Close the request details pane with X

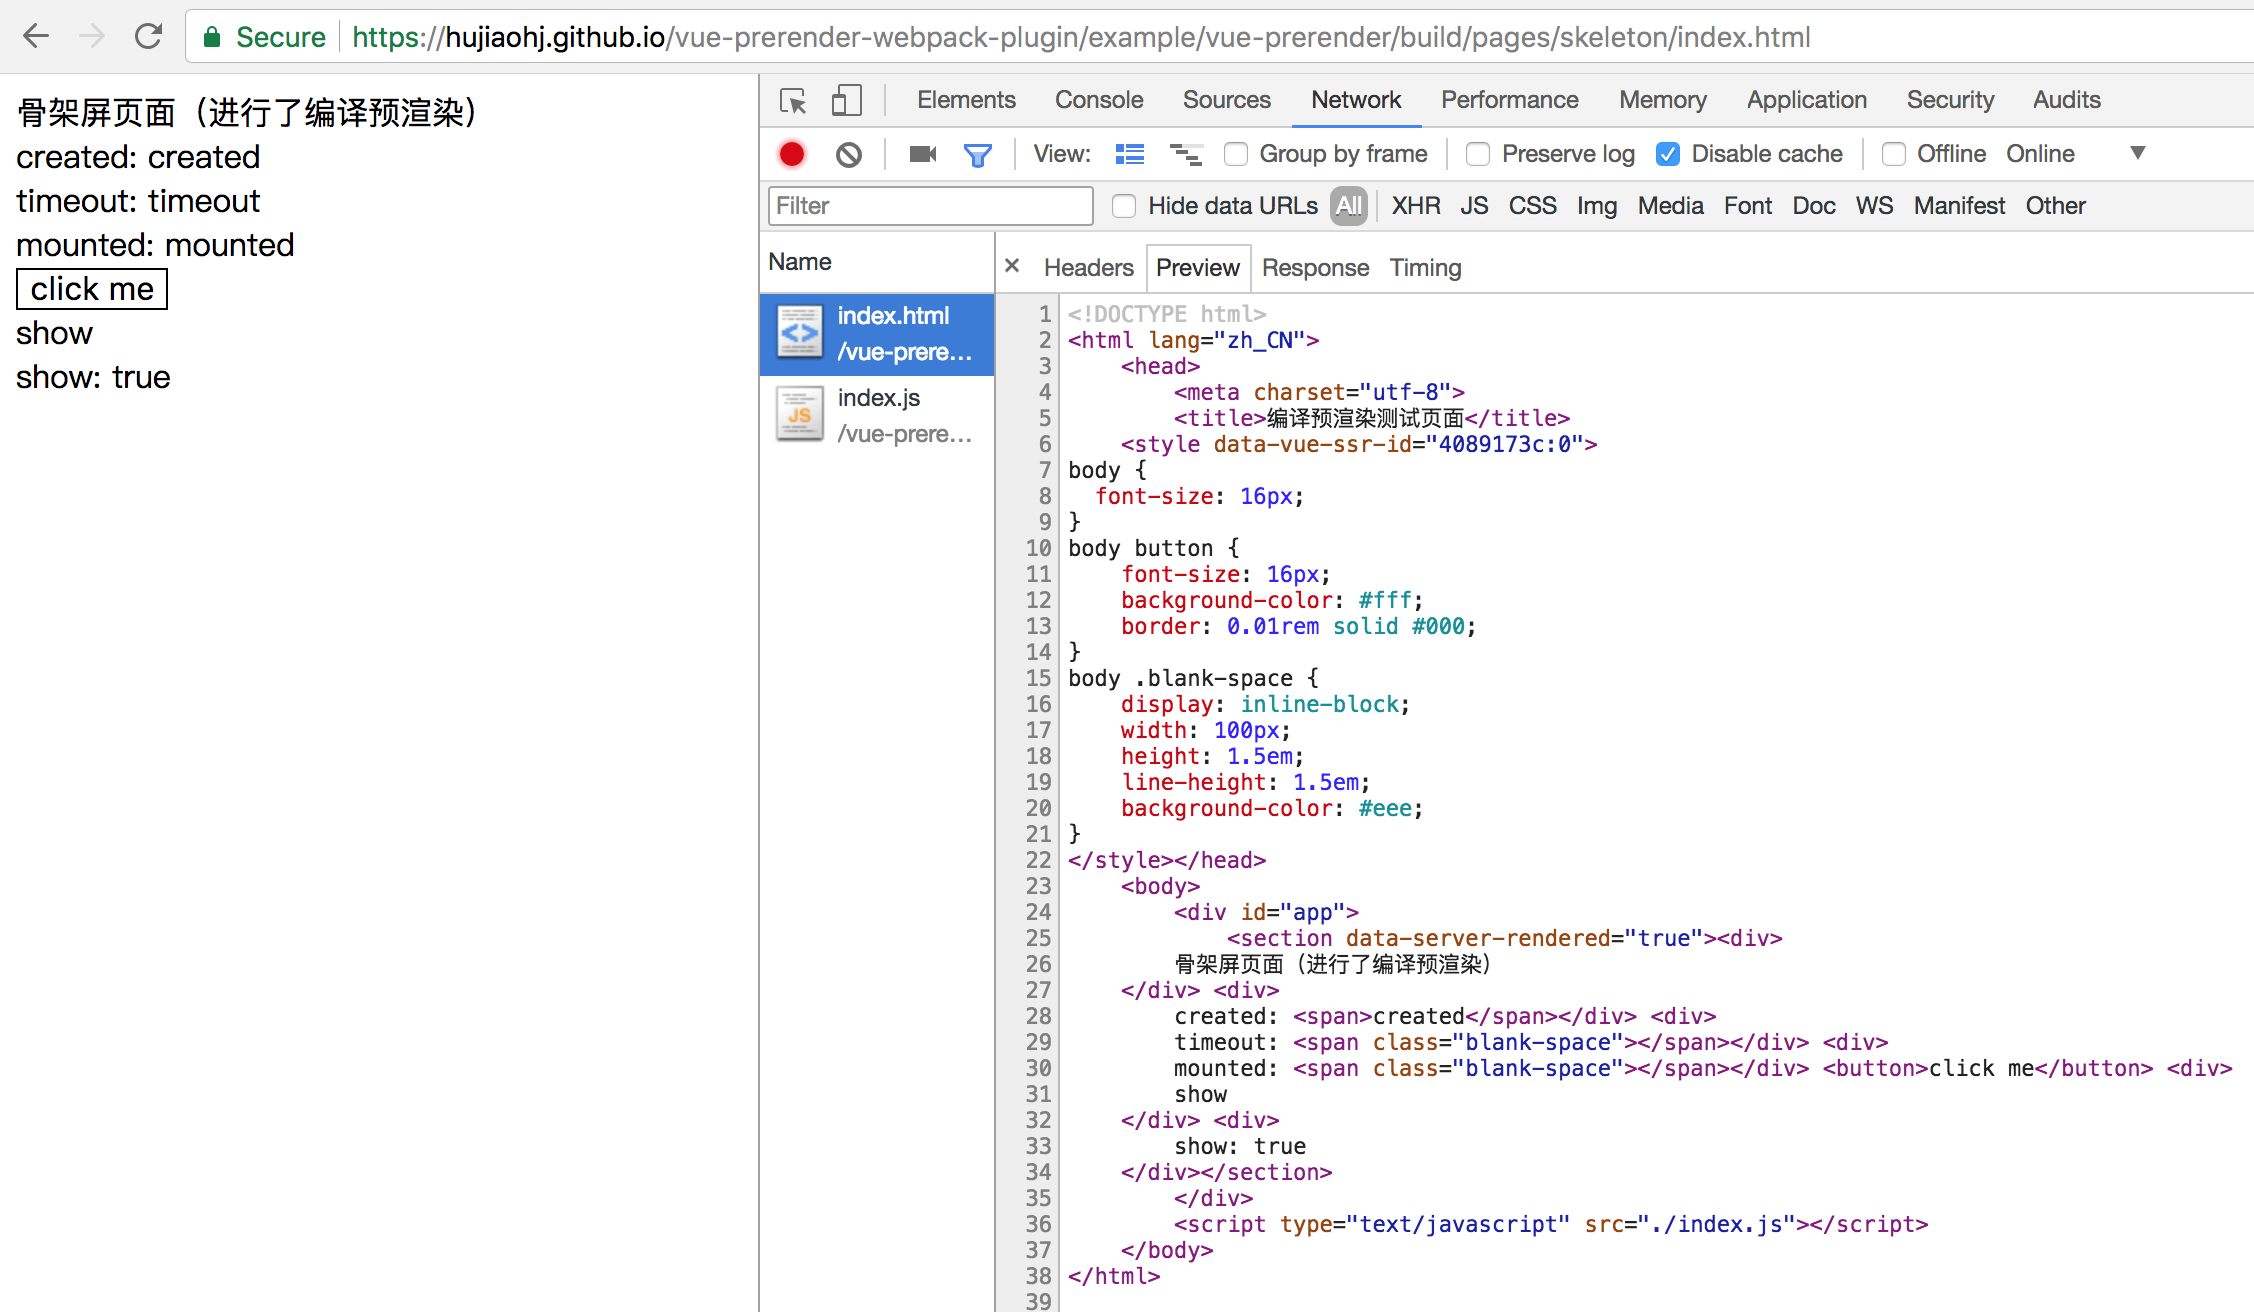coord(1012,266)
